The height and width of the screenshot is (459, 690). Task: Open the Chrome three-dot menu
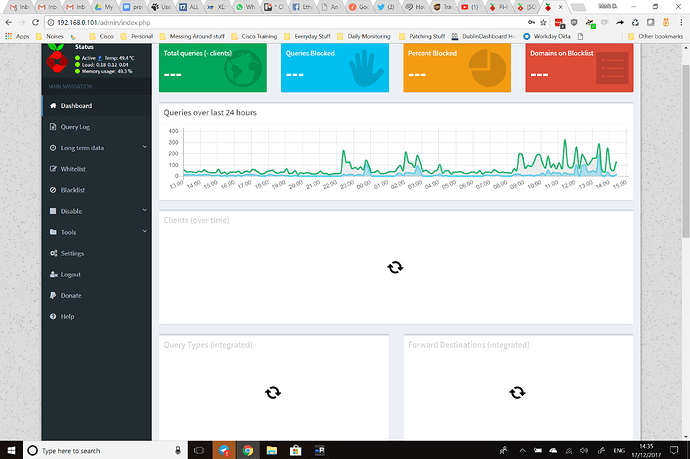(681, 22)
